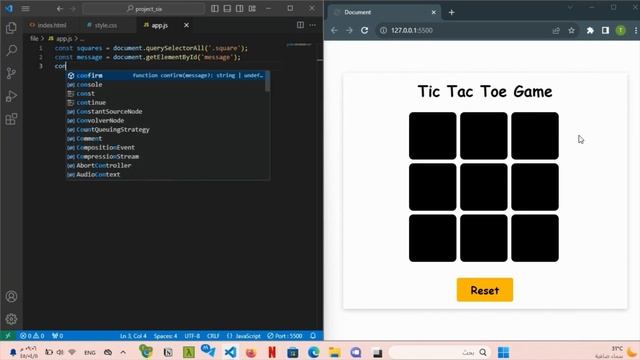This screenshot has width=640, height=360.
Task: Open File Explorer from the taskbar
Action: 334,352
